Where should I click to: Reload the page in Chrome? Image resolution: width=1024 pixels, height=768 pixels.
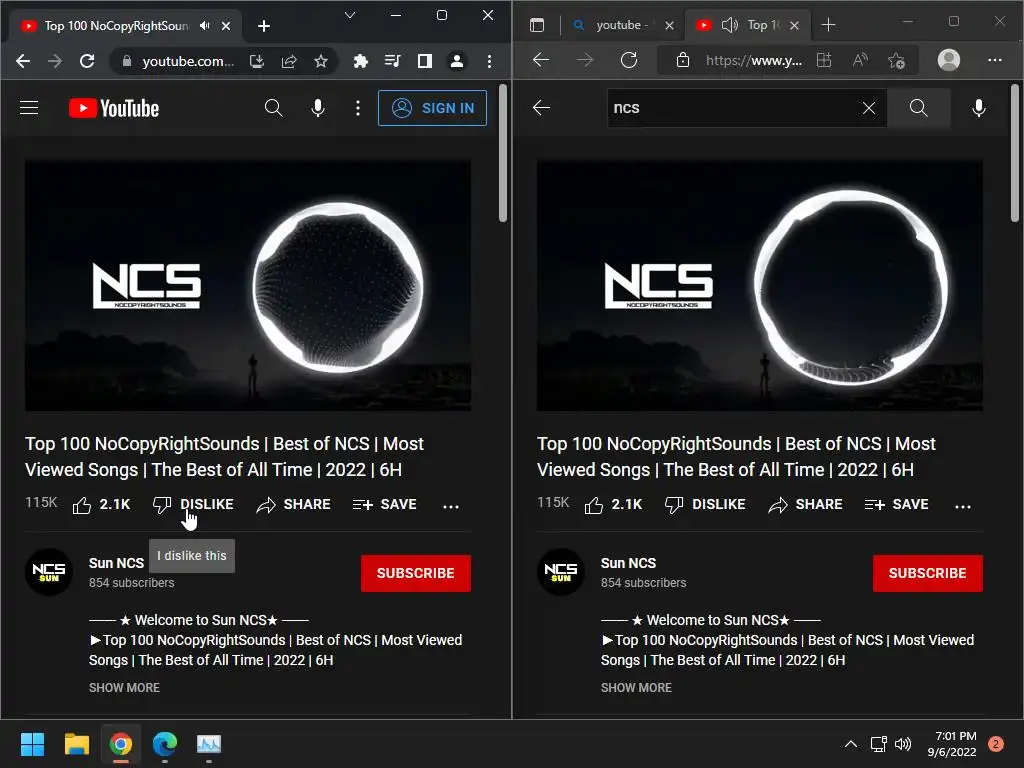coord(87,61)
